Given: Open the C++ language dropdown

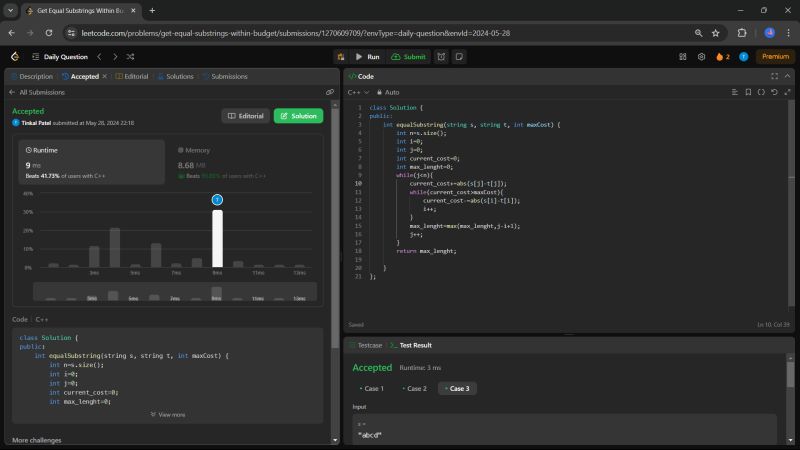Looking at the screenshot, I should click(357, 92).
